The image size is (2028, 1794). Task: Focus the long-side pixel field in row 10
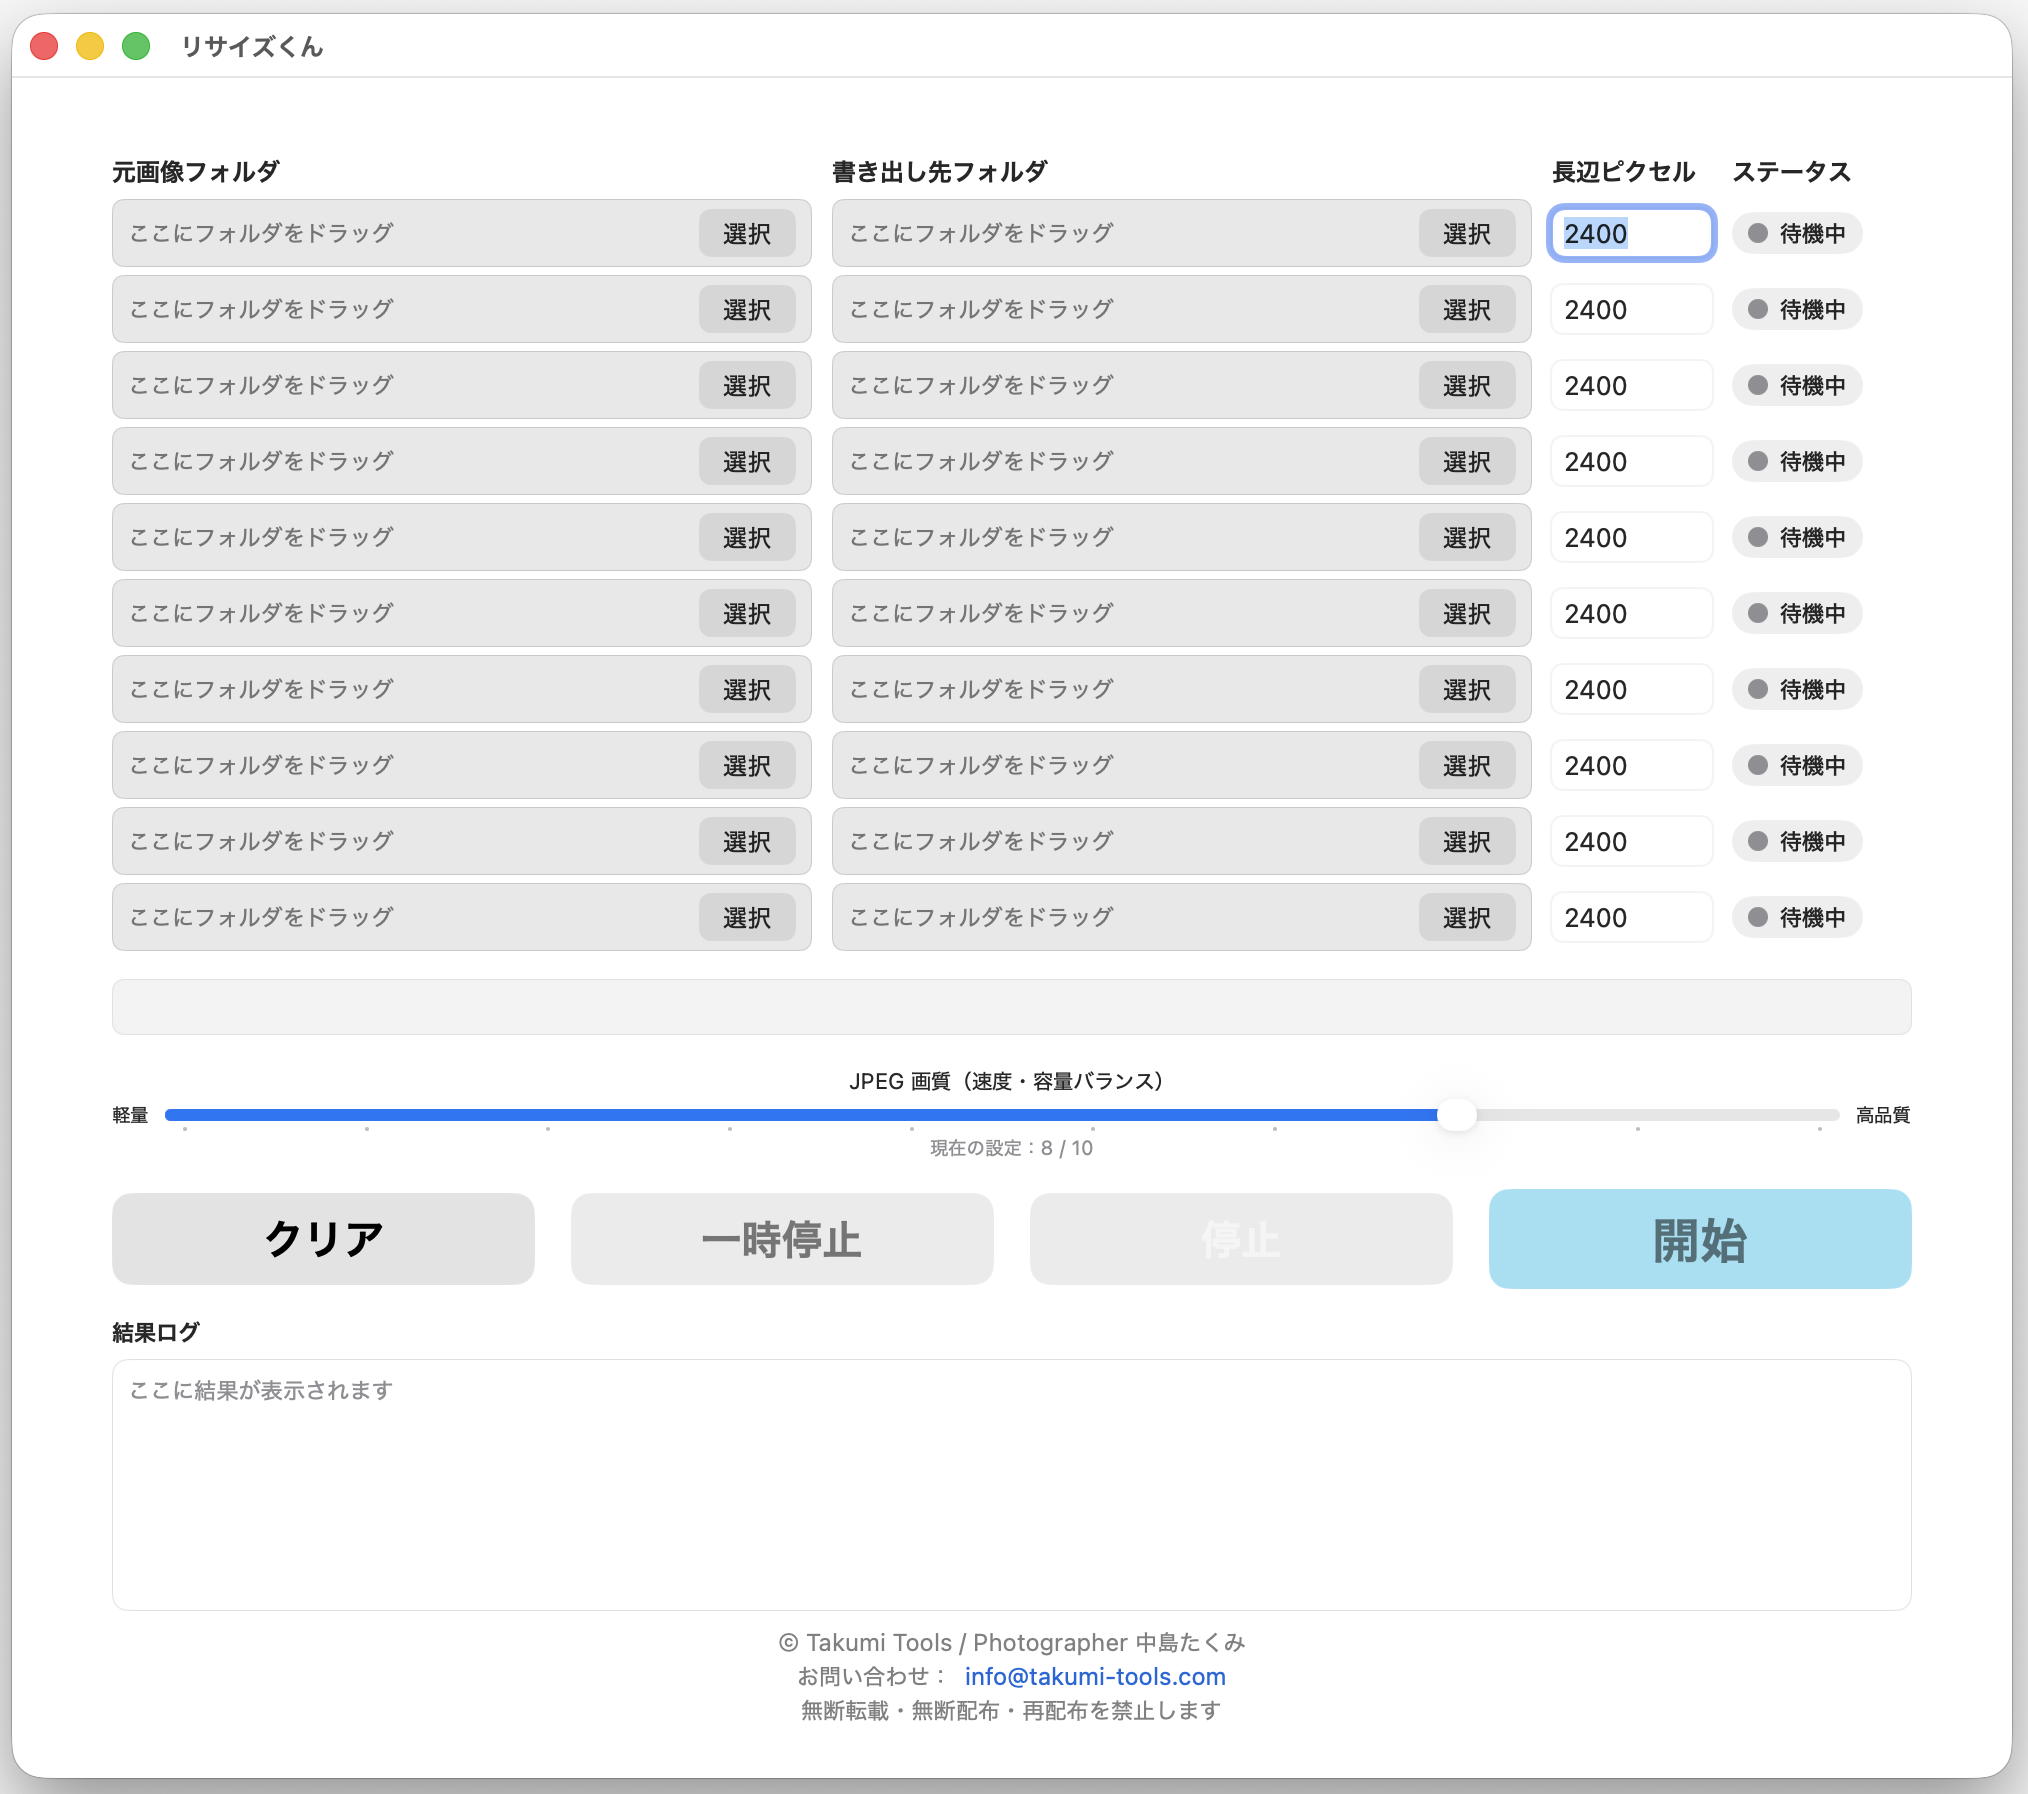point(1631,918)
